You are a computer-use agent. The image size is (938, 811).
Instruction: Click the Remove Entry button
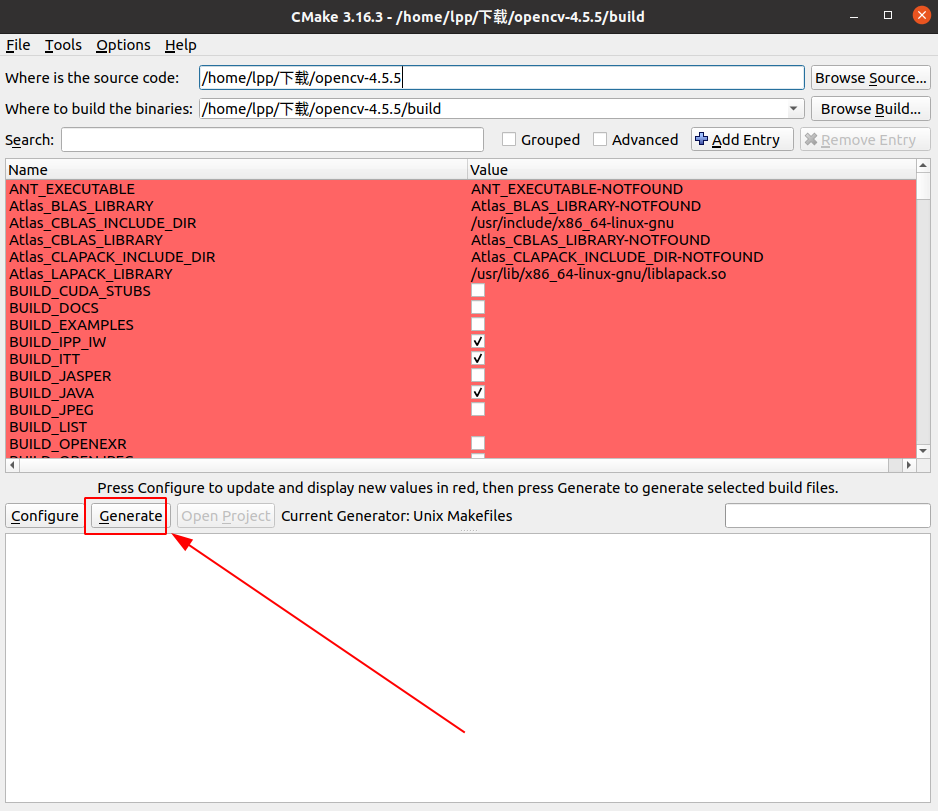(865, 139)
